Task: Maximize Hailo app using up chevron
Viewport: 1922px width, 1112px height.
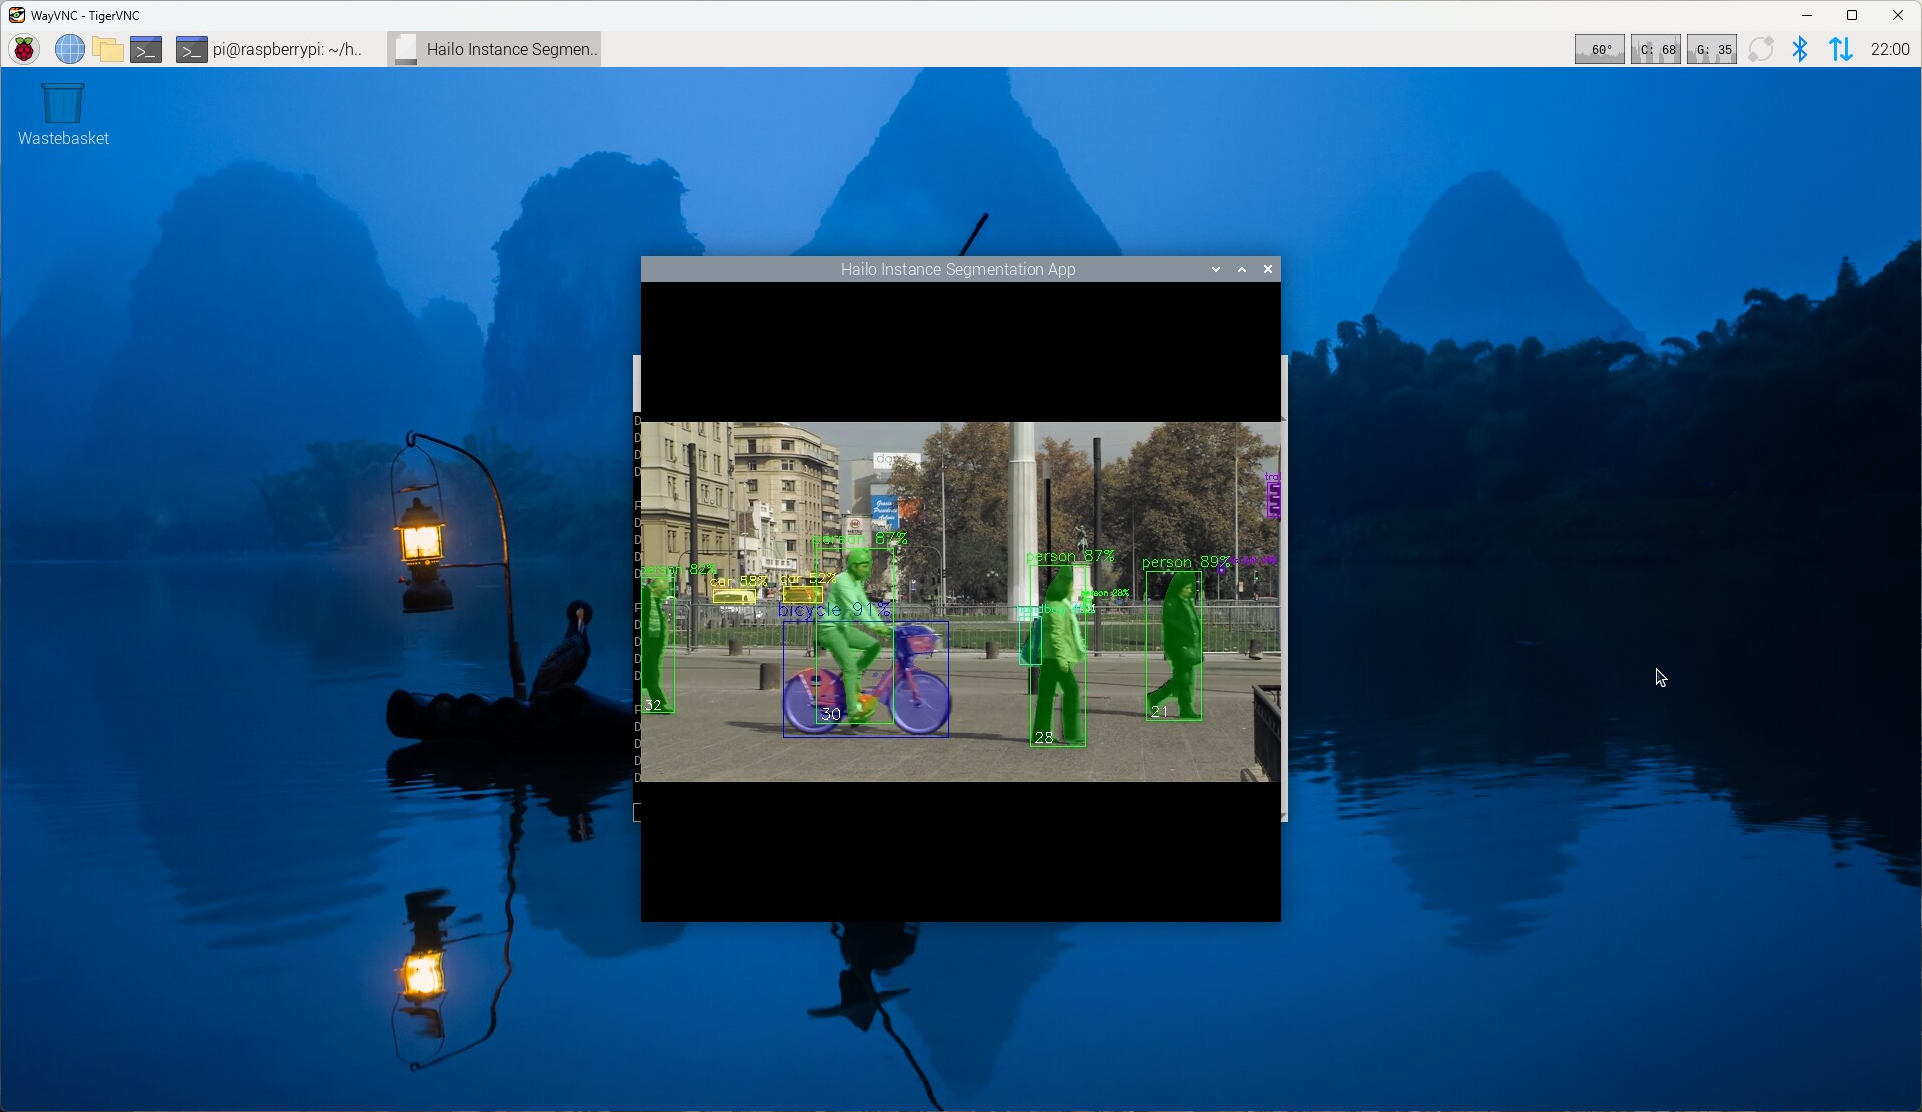Action: [x=1242, y=269]
